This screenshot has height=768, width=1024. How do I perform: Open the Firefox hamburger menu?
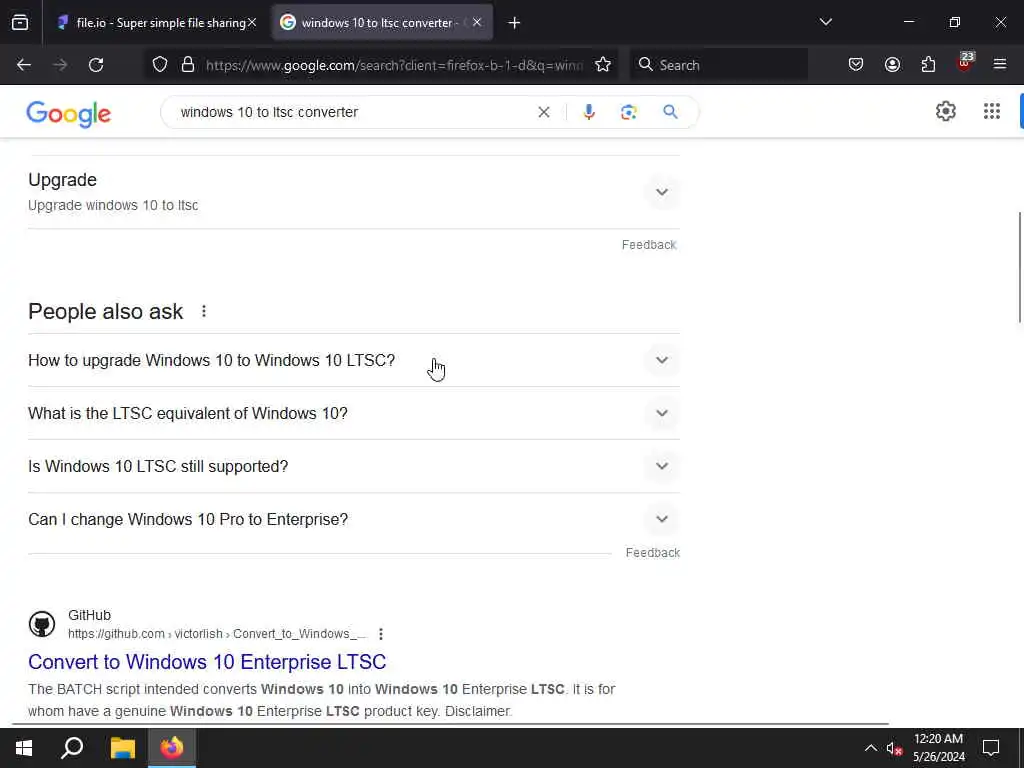(1000, 64)
